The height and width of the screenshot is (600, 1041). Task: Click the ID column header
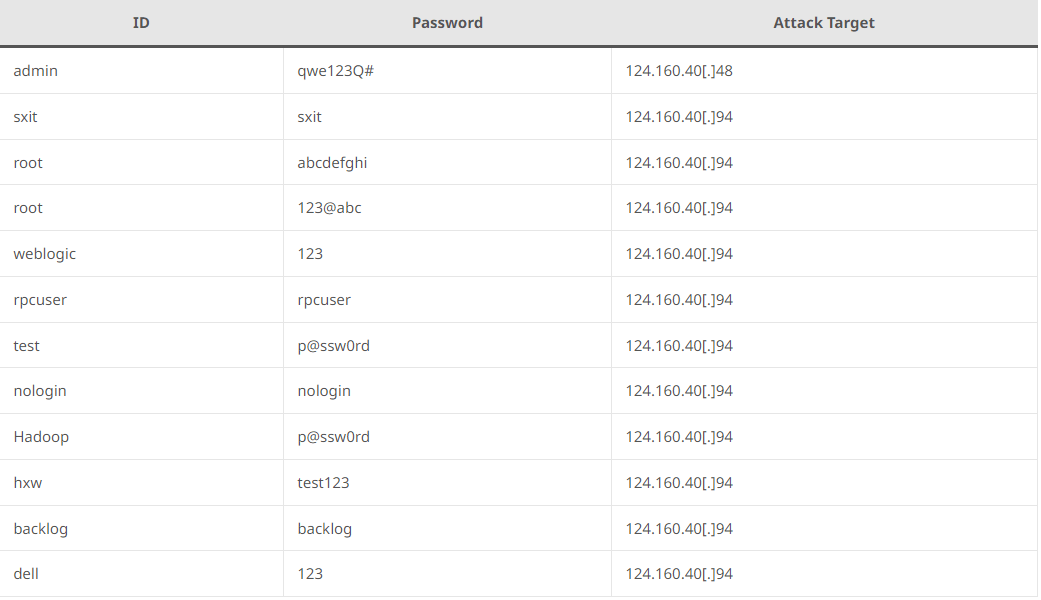click(141, 23)
